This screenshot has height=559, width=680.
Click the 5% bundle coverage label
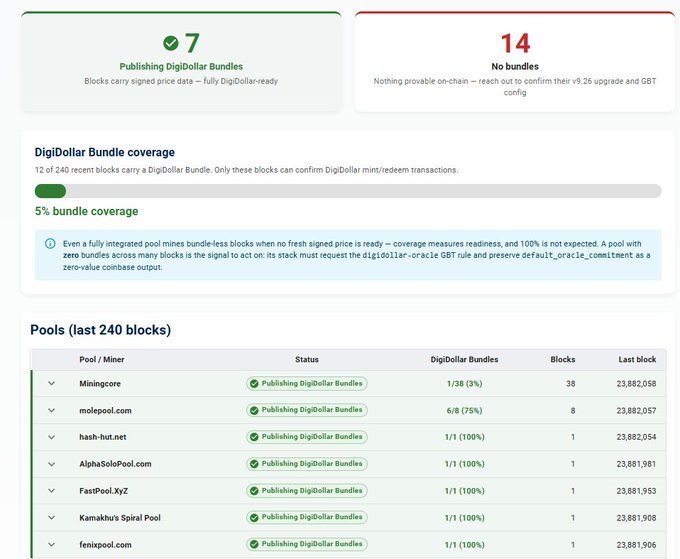pos(86,211)
